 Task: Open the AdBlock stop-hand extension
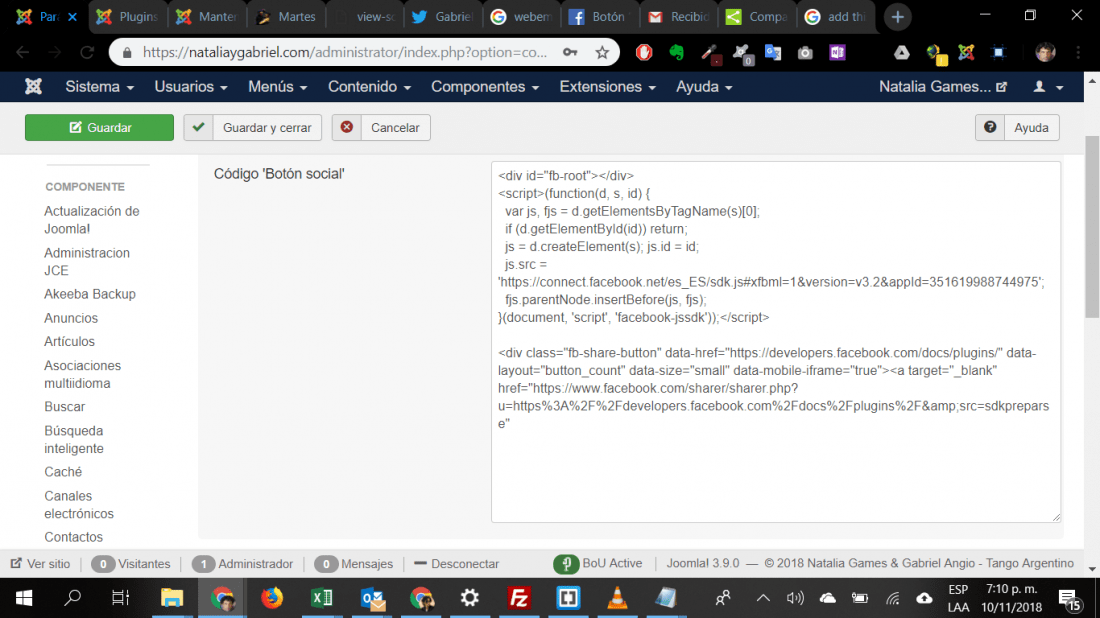click(644, 53)
